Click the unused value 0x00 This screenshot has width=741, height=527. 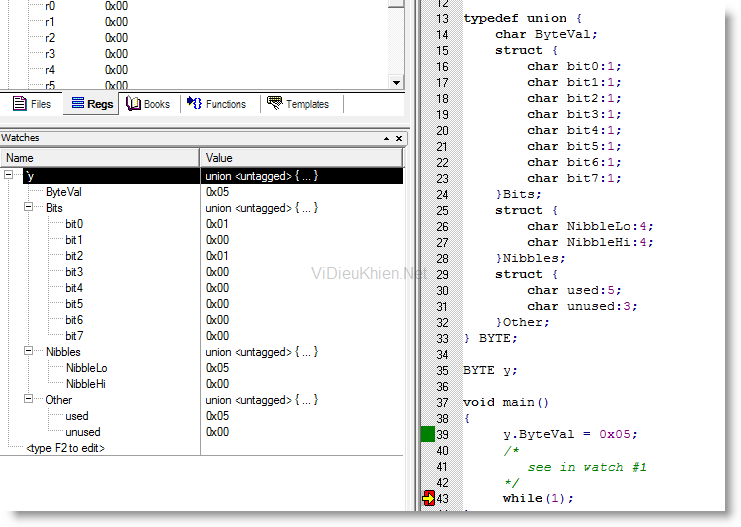tap(217, 432)
